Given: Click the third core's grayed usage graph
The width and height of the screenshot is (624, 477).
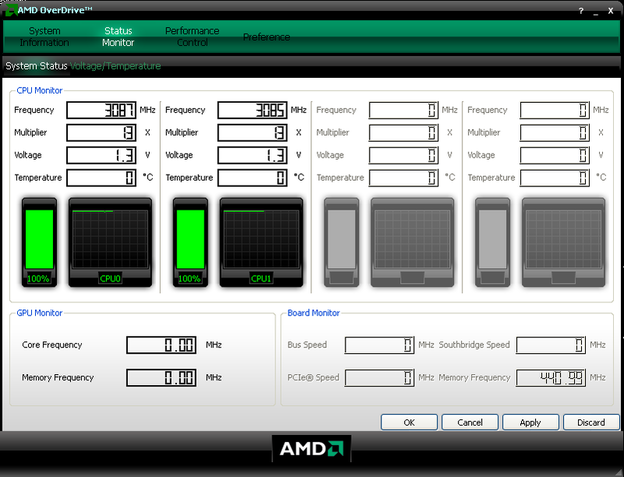Looking at the screenshot, I should 412,242.
